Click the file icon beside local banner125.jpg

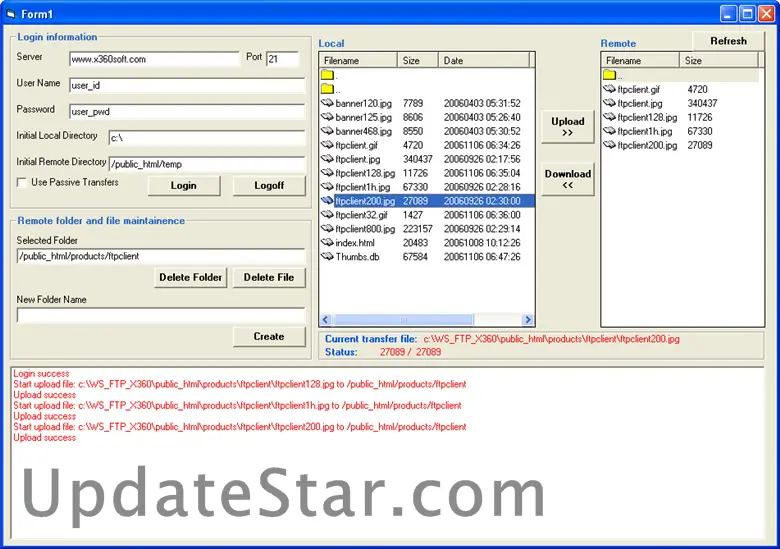tap(327, 117)
